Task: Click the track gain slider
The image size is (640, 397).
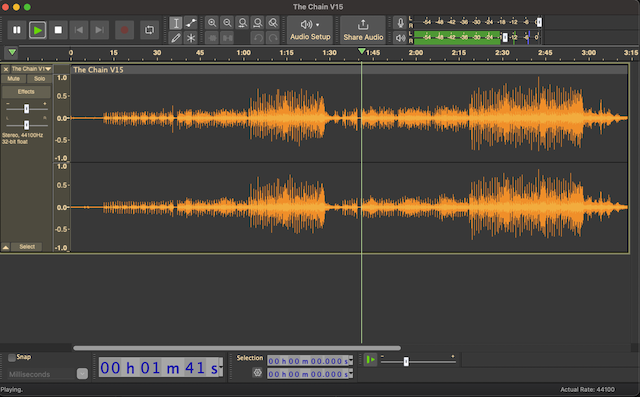Action: coord(27,109)
